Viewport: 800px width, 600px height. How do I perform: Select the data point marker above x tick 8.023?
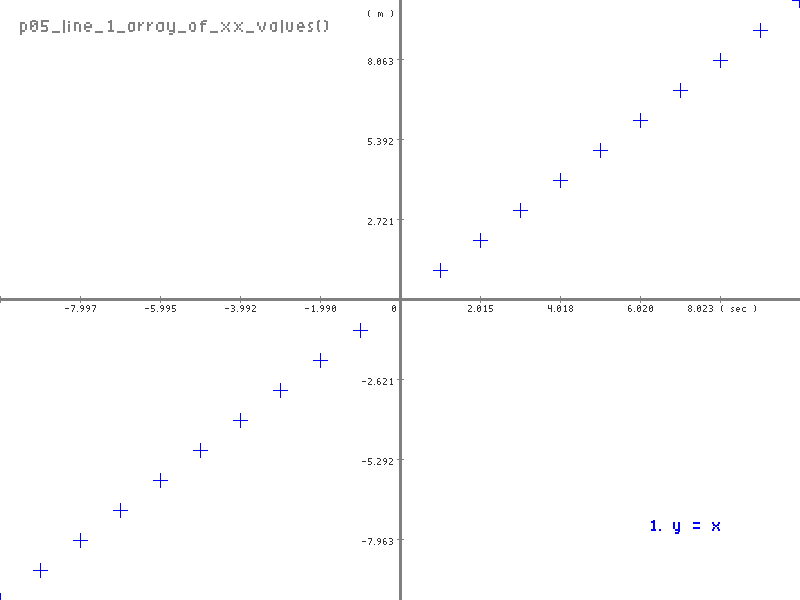click(x=720, y=61)
